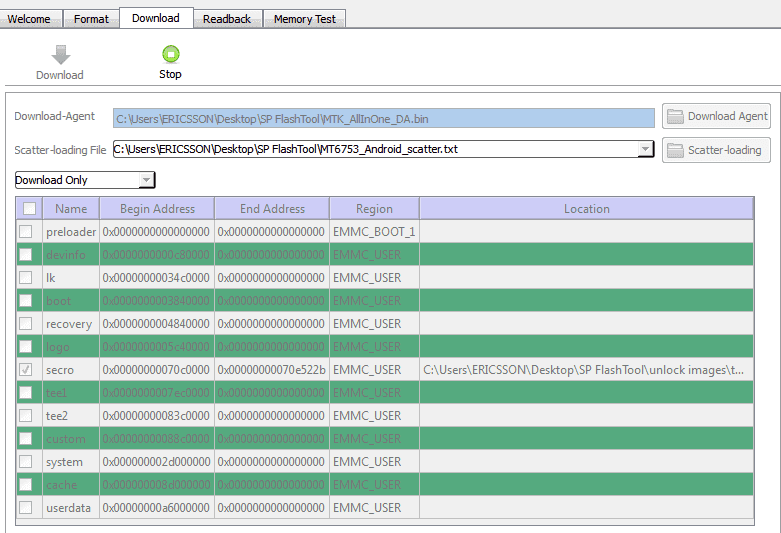This screenshot has height=533, width=781.
Task: Click the Download Agent text label on its button
Action: (727, 116)
